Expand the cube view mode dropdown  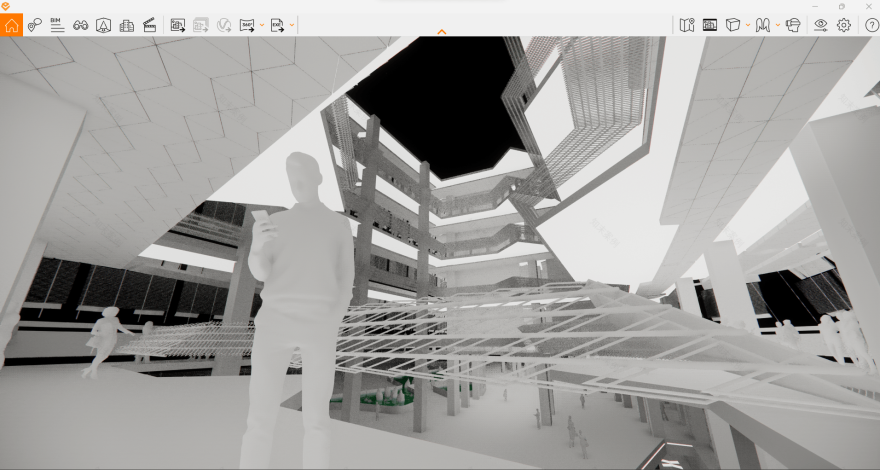pyautogui.click(x=747, y=25)
